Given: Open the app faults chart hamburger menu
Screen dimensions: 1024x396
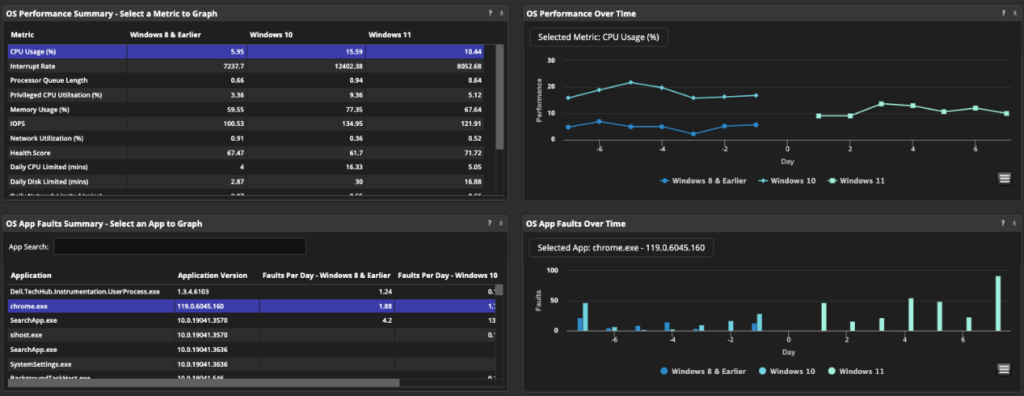Looking at the screenshot, I should [x=1004, y=369].
